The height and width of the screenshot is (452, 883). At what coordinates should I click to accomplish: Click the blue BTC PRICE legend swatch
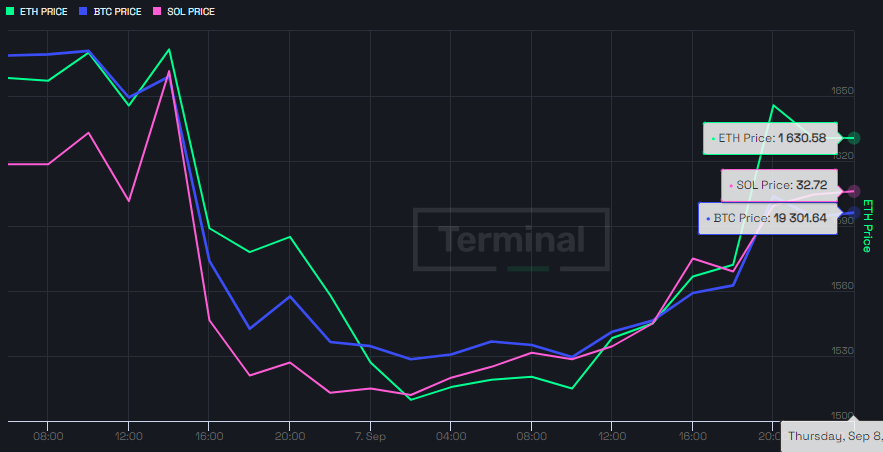(x=83, y=11)
